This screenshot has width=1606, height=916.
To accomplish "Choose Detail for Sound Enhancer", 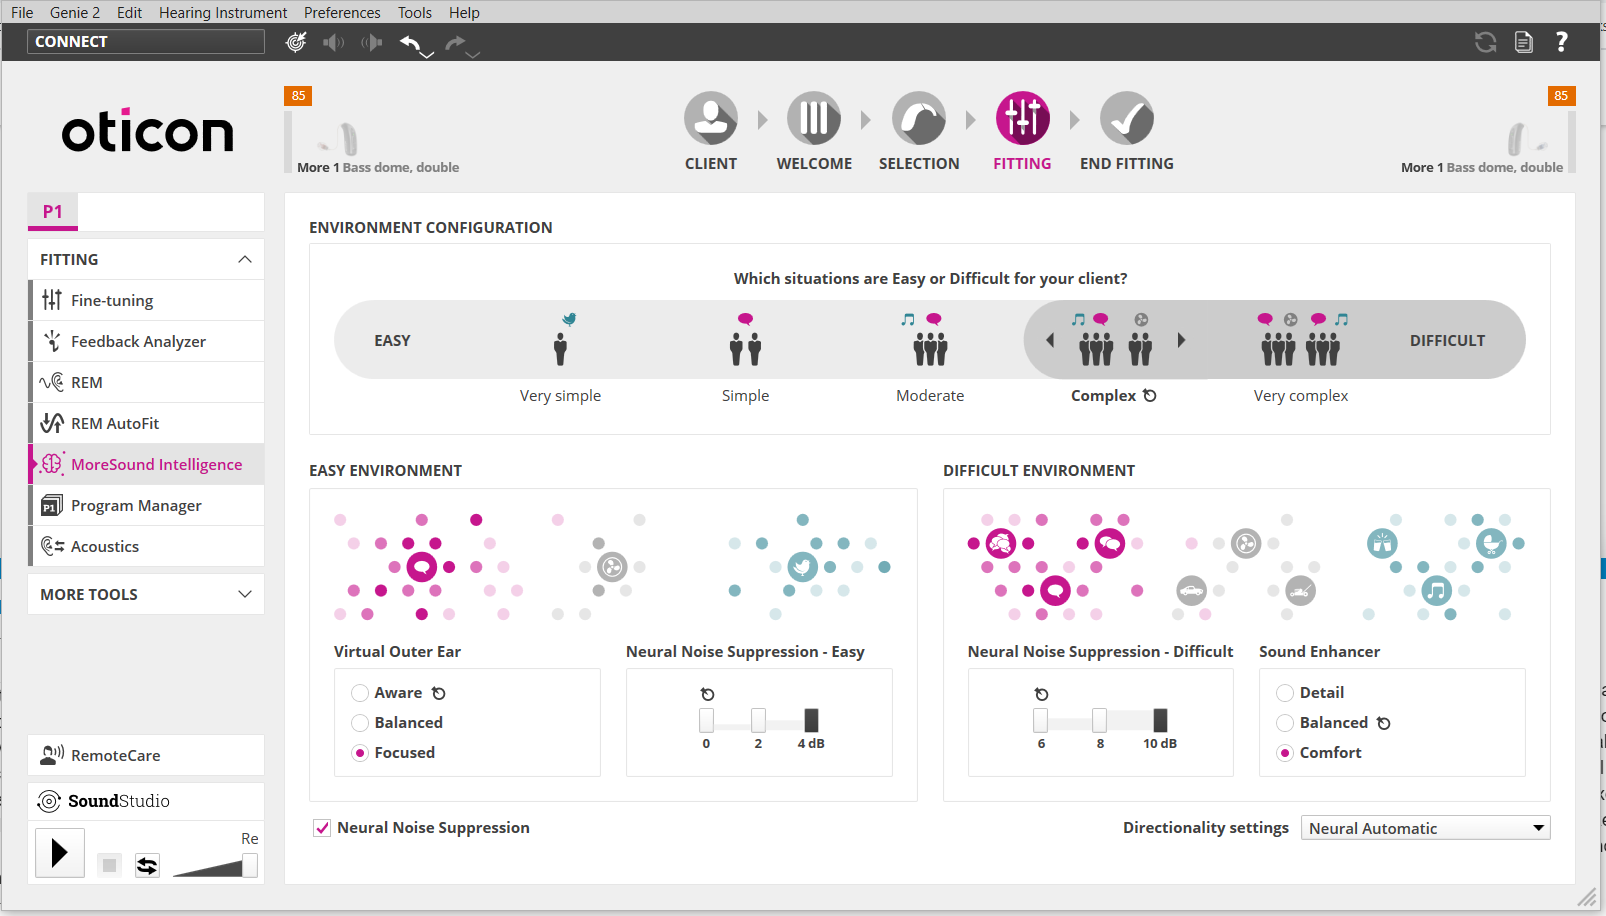I will 1285,693.
